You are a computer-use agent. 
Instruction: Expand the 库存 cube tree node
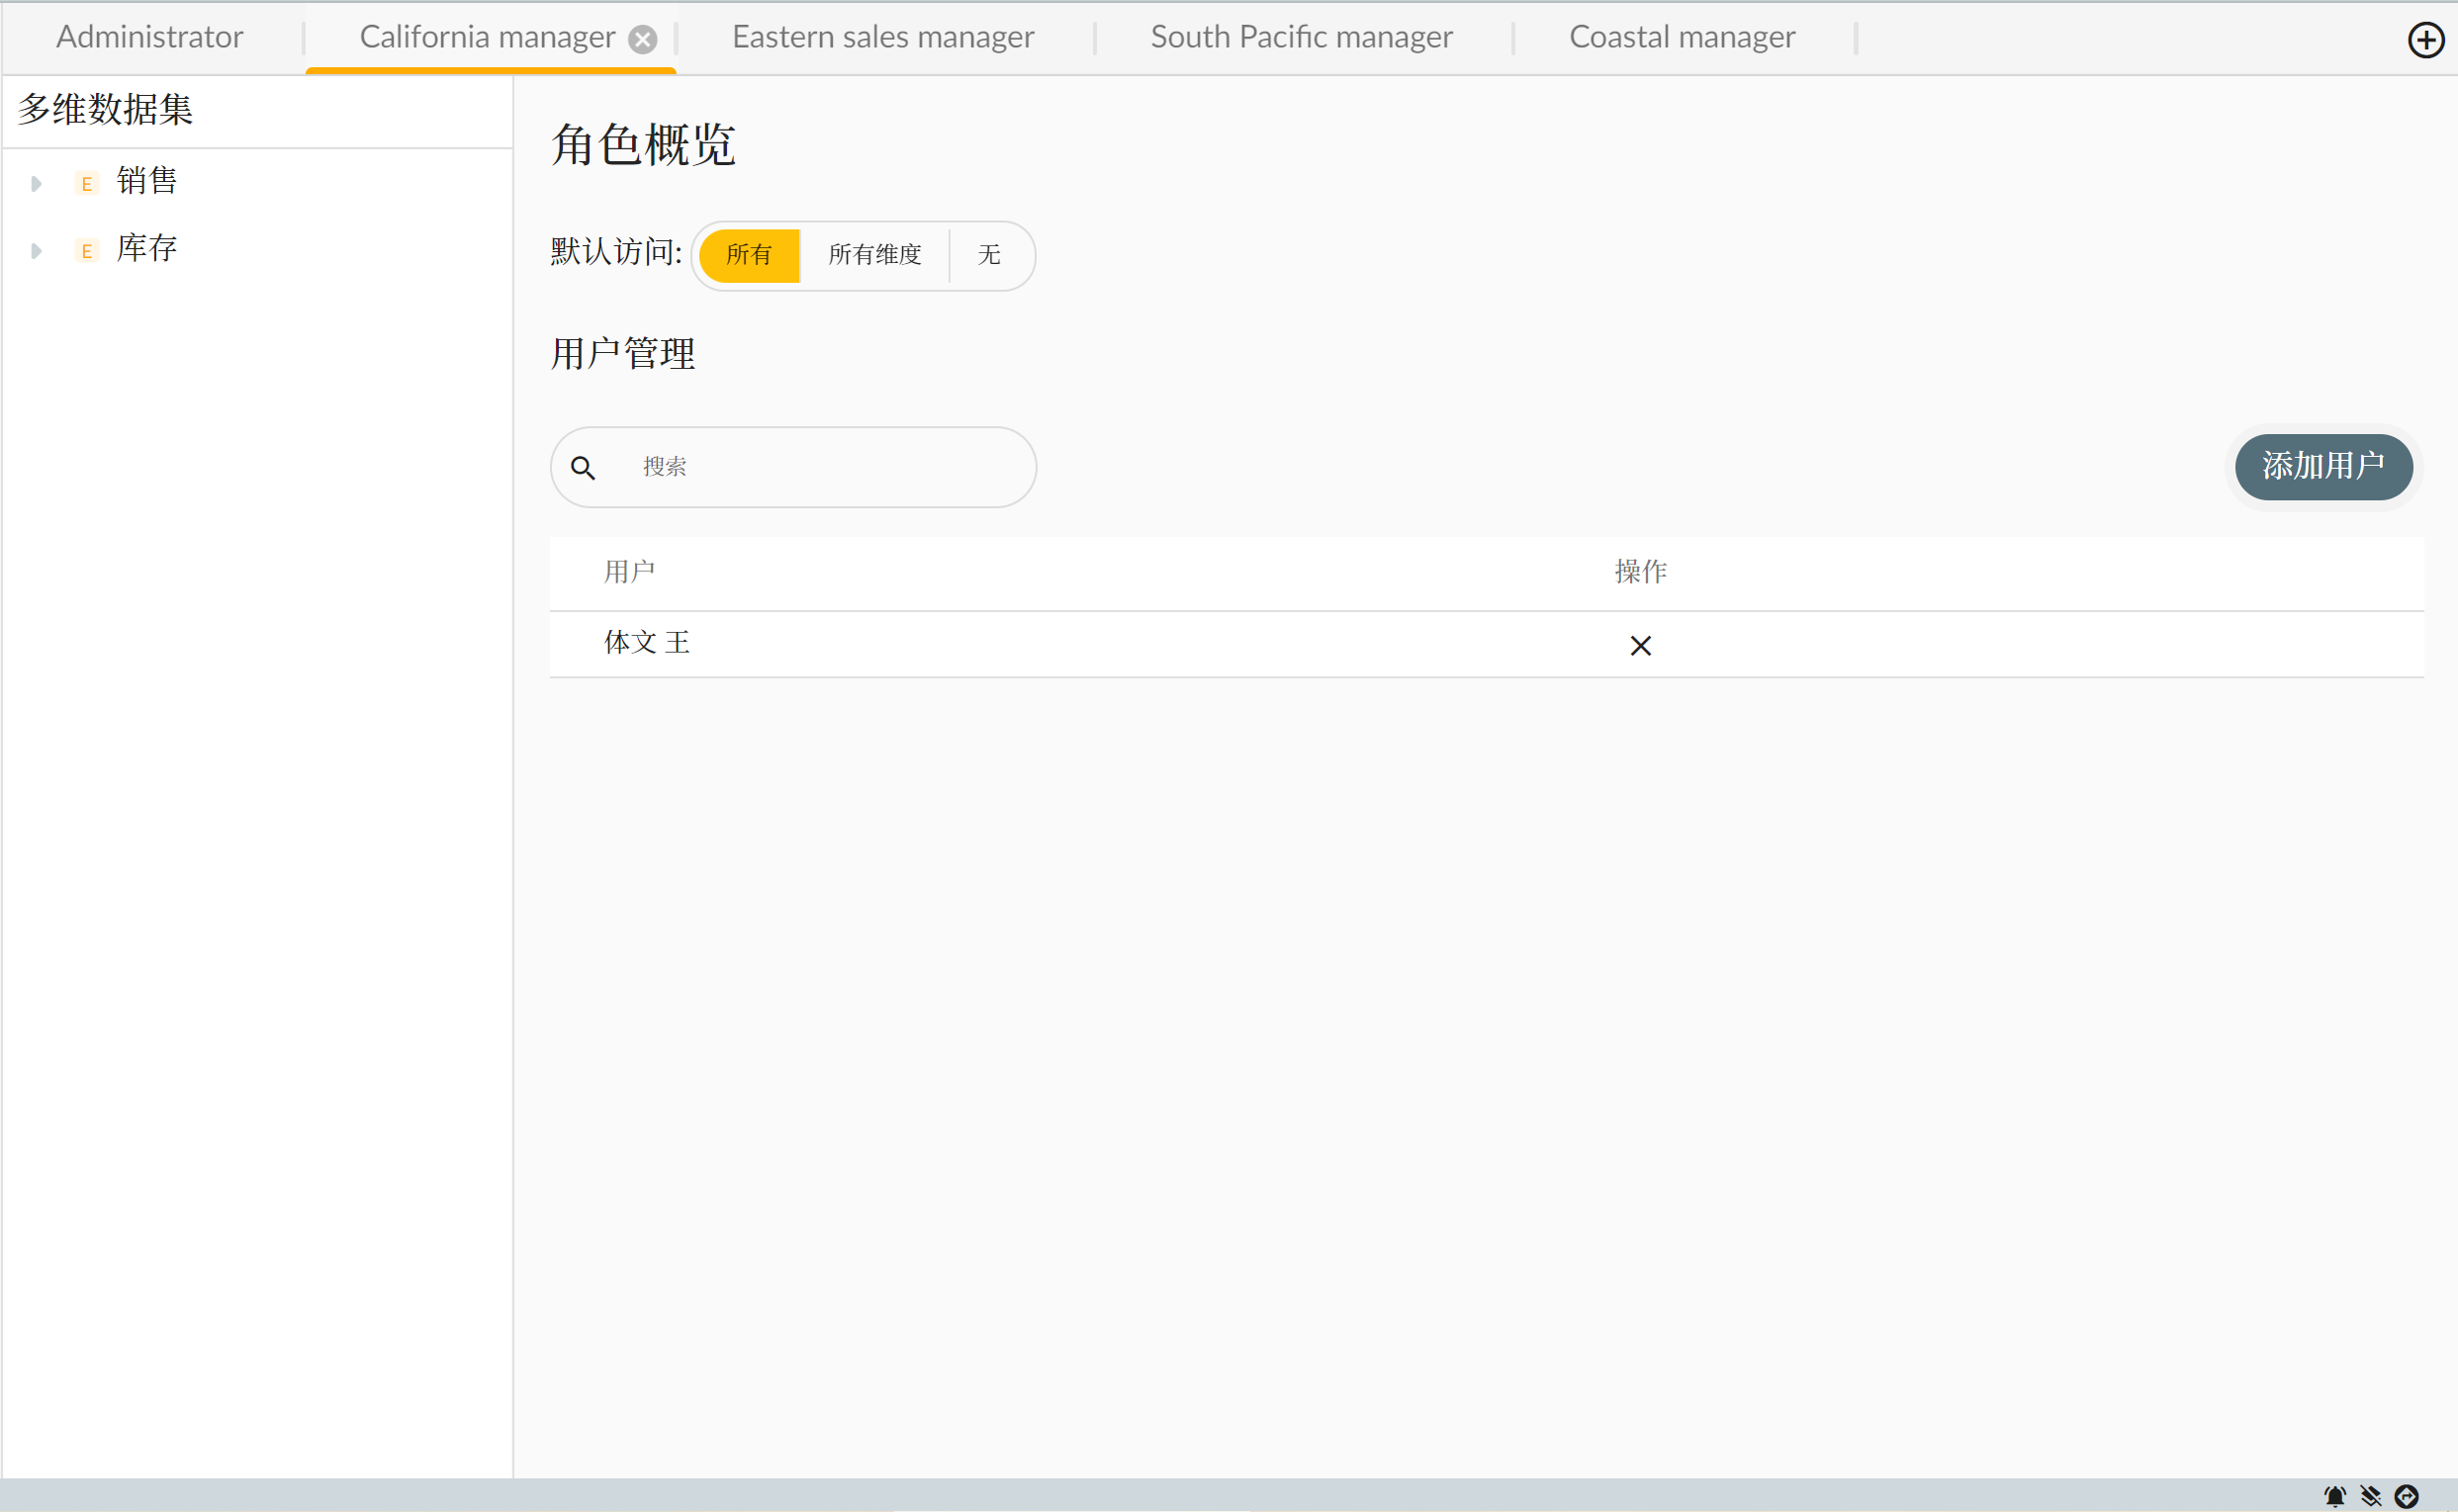pos(36,250)
